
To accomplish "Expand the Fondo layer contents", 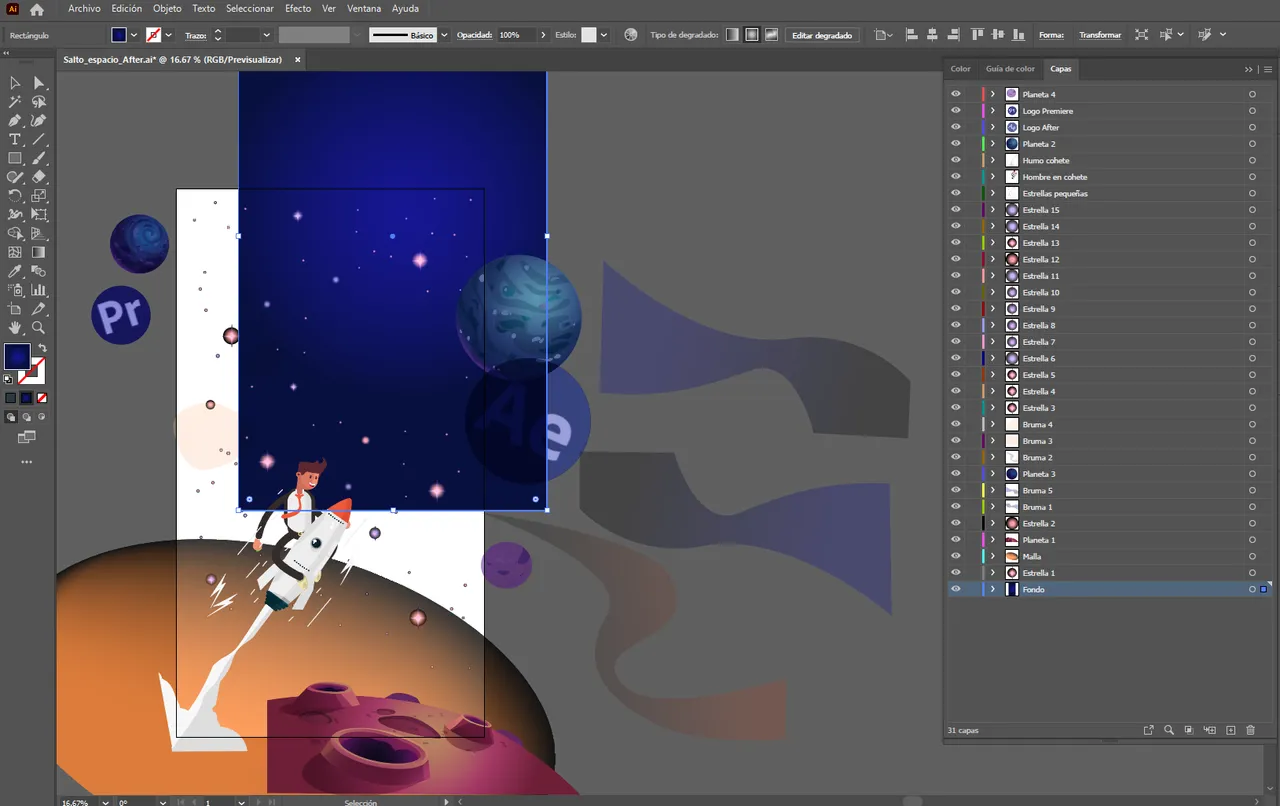I will (993, 589).
